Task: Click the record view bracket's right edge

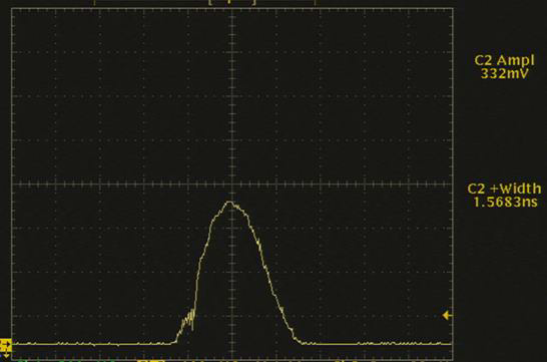Action: 254,2
